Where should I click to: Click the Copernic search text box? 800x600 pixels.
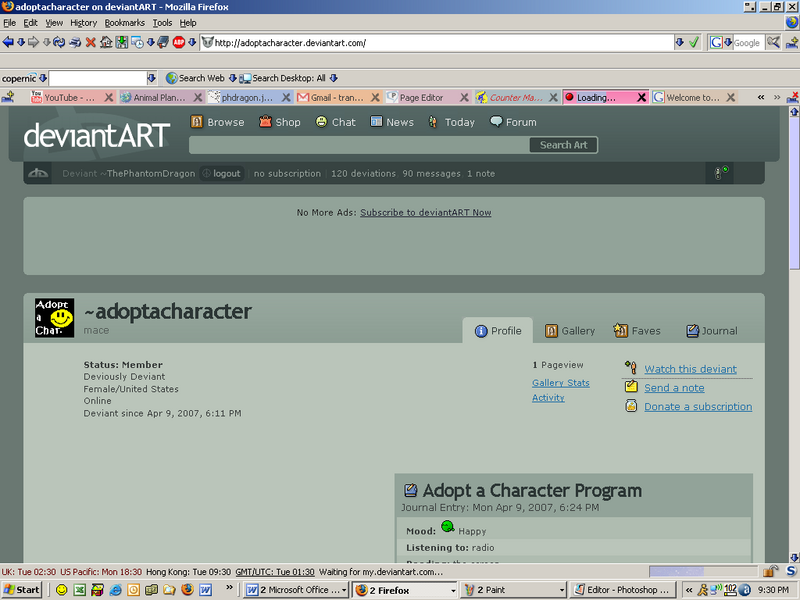point(97,78)
